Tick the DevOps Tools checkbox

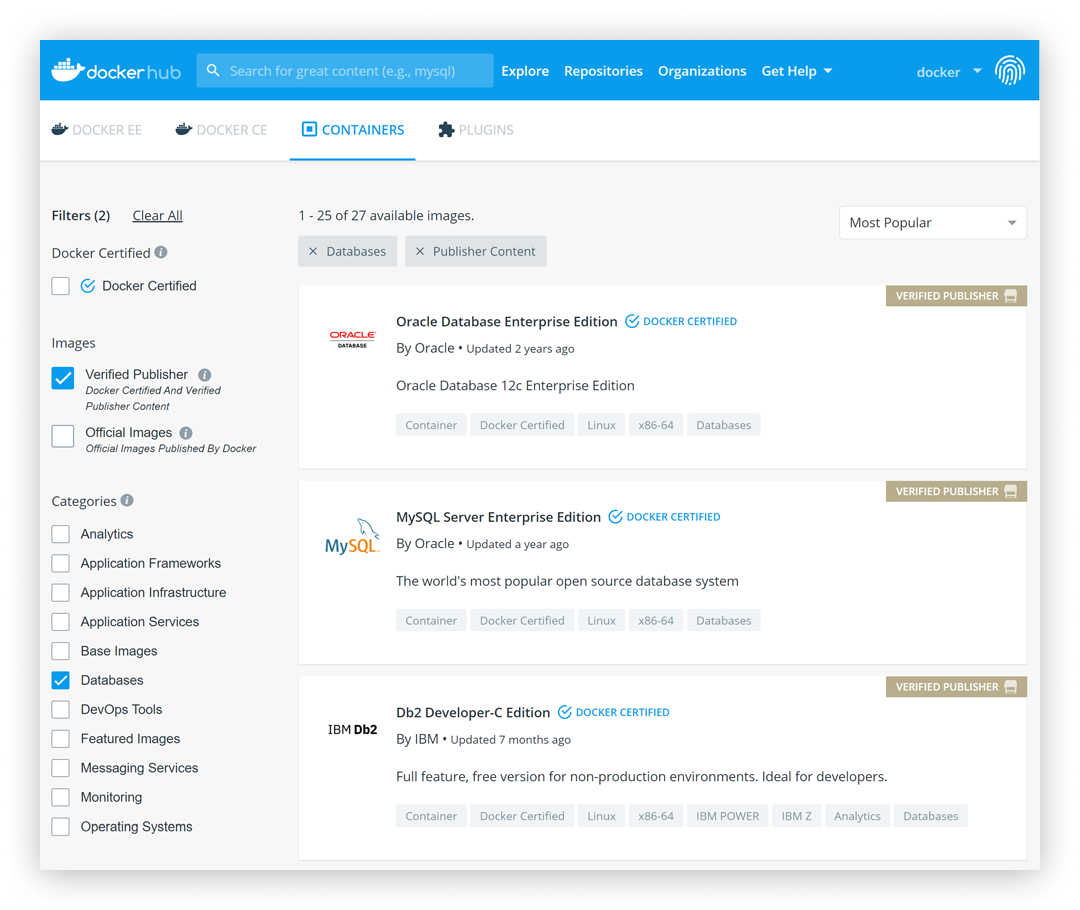click(61, 710)
